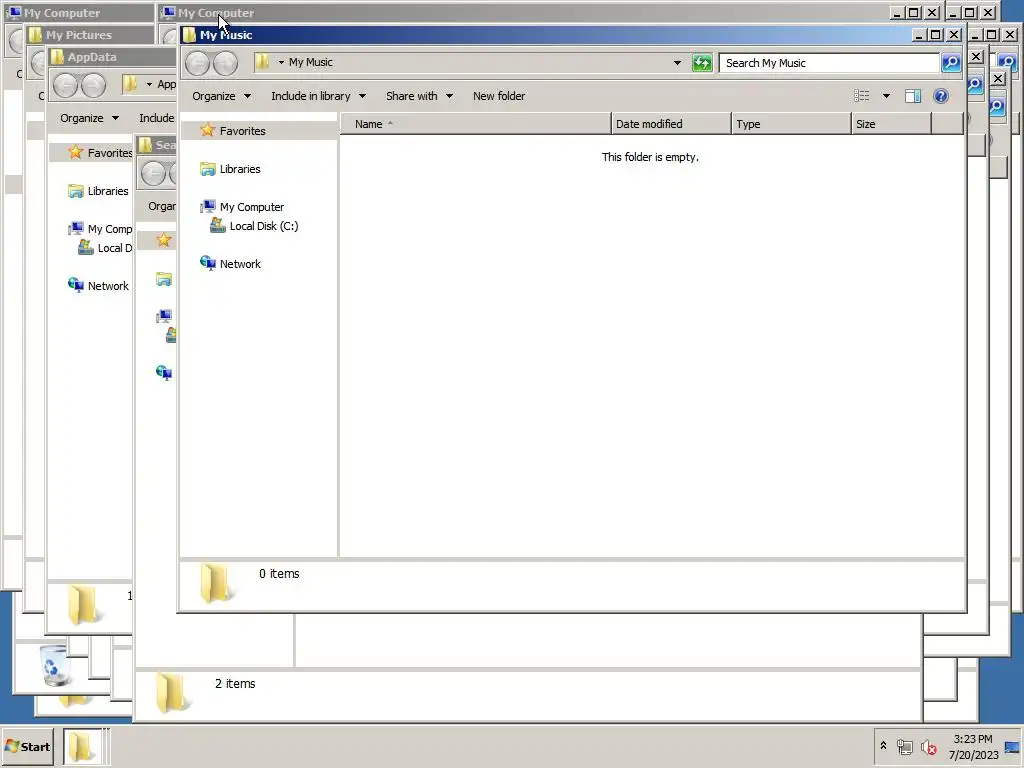Select Network in My Music sidebar

click(231, 264)
